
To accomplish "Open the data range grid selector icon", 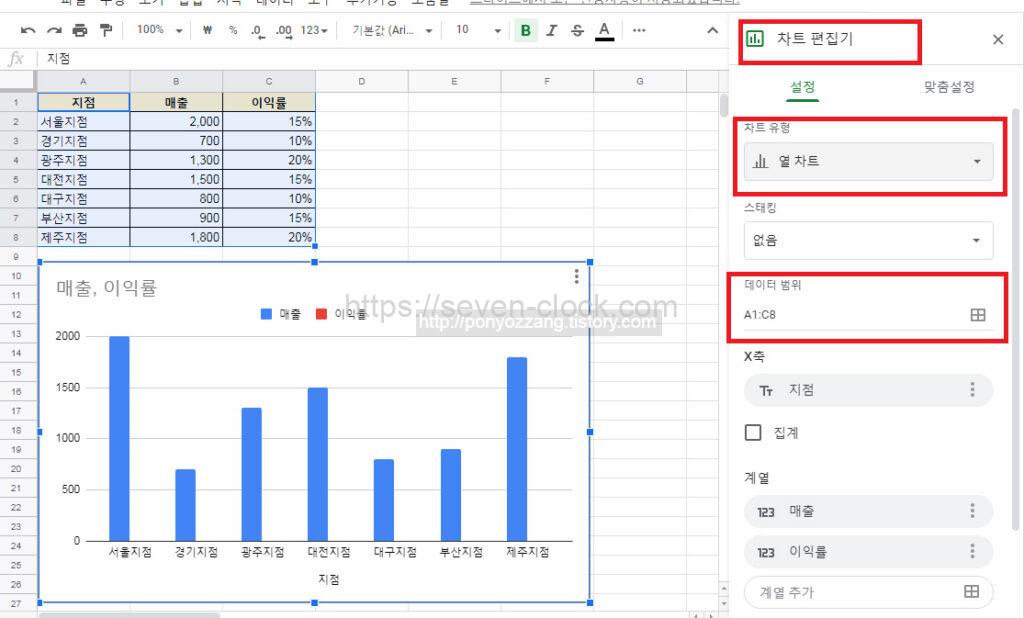I will tap(977, 315).
